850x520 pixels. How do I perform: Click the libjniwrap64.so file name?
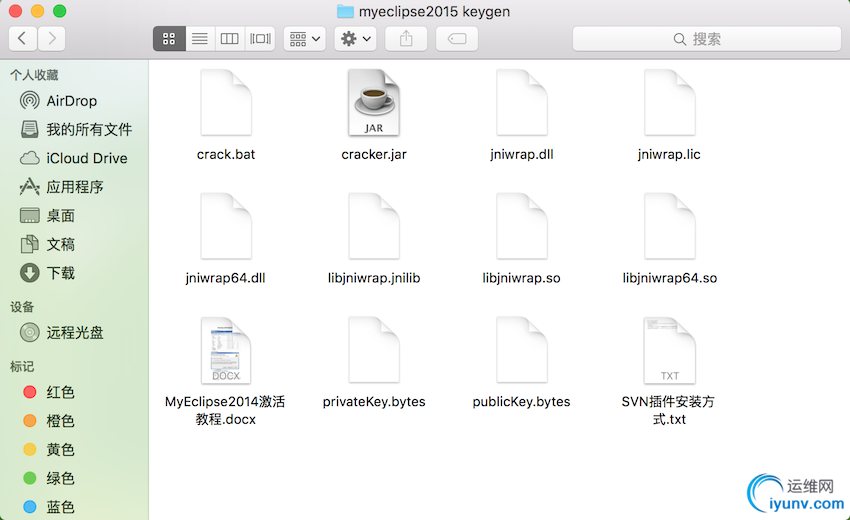(x=670, y=278)
